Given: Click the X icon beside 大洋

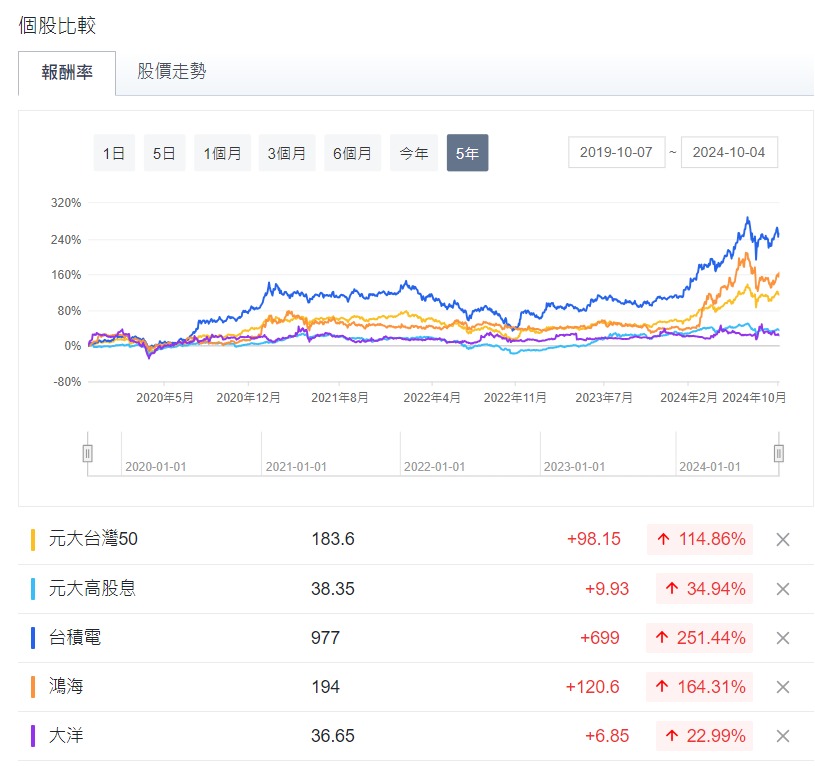Looking at the screenshot, I should [x=783, y=736].
